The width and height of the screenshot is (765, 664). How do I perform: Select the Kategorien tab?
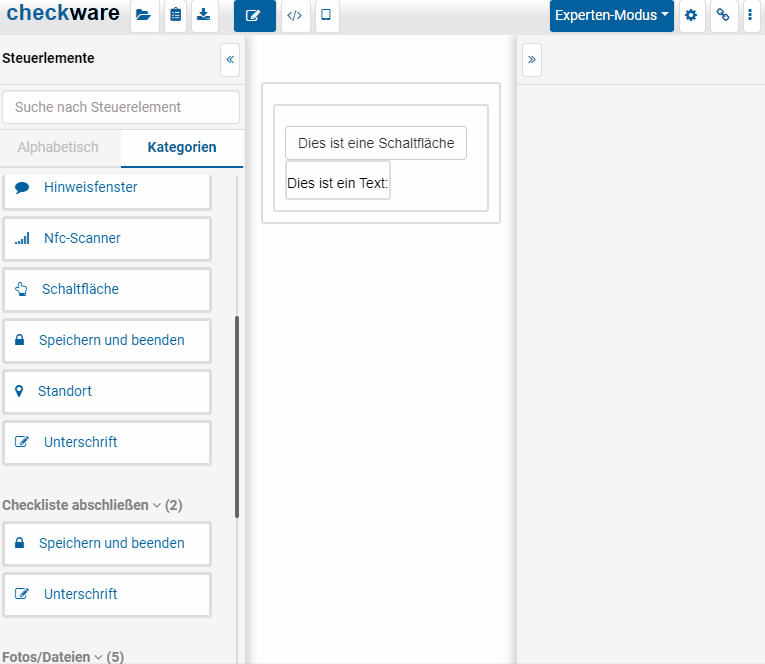[x=181, y=147]
